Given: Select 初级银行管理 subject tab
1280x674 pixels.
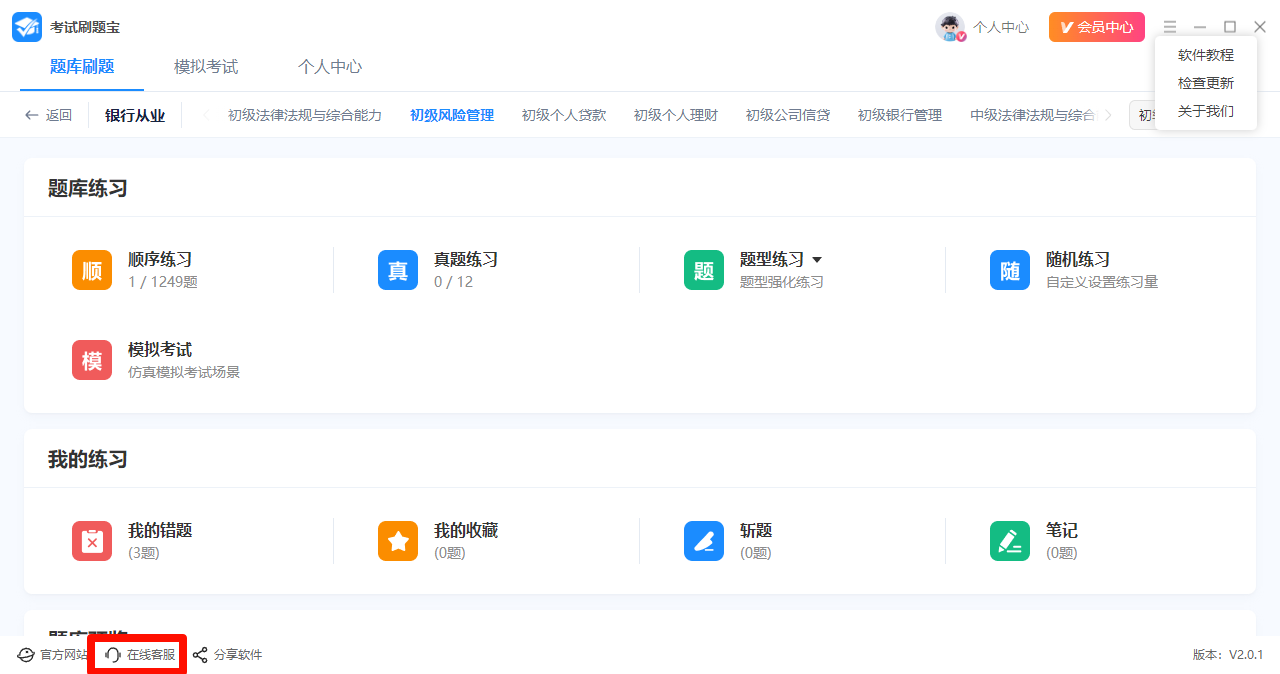Looking at the screenshot, I should tap(900, 115).
